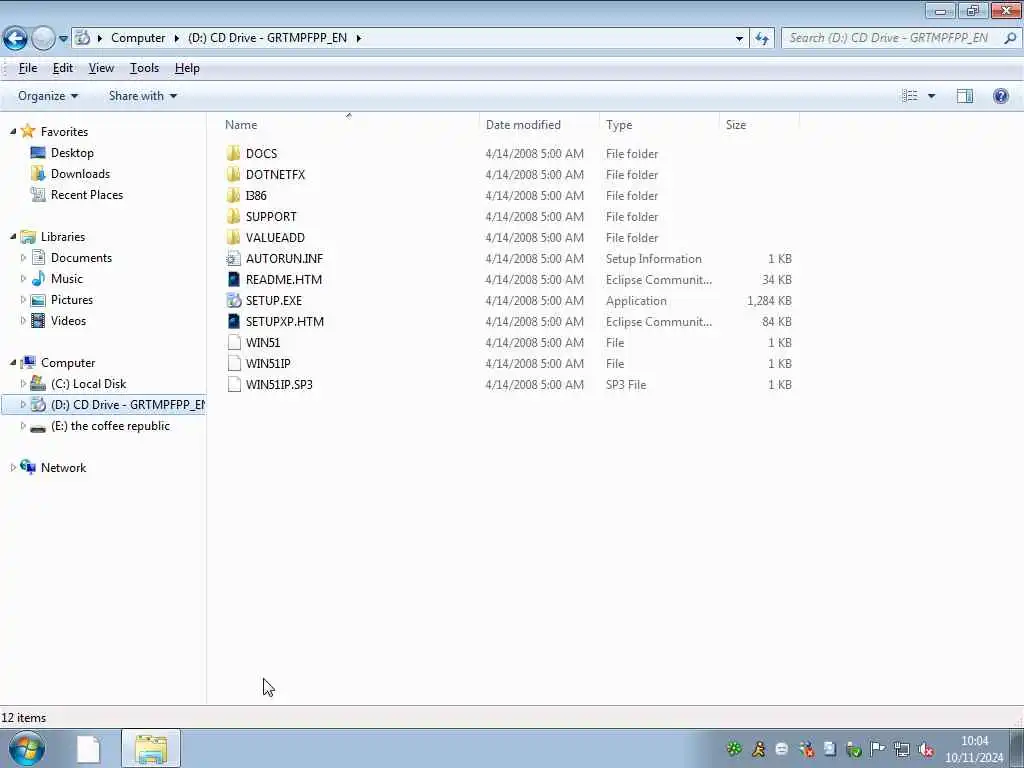Open address bar previous locations dropdown
Image resolution: width=1024 pixels, height=768 pixels.
(x=739, y=39)
